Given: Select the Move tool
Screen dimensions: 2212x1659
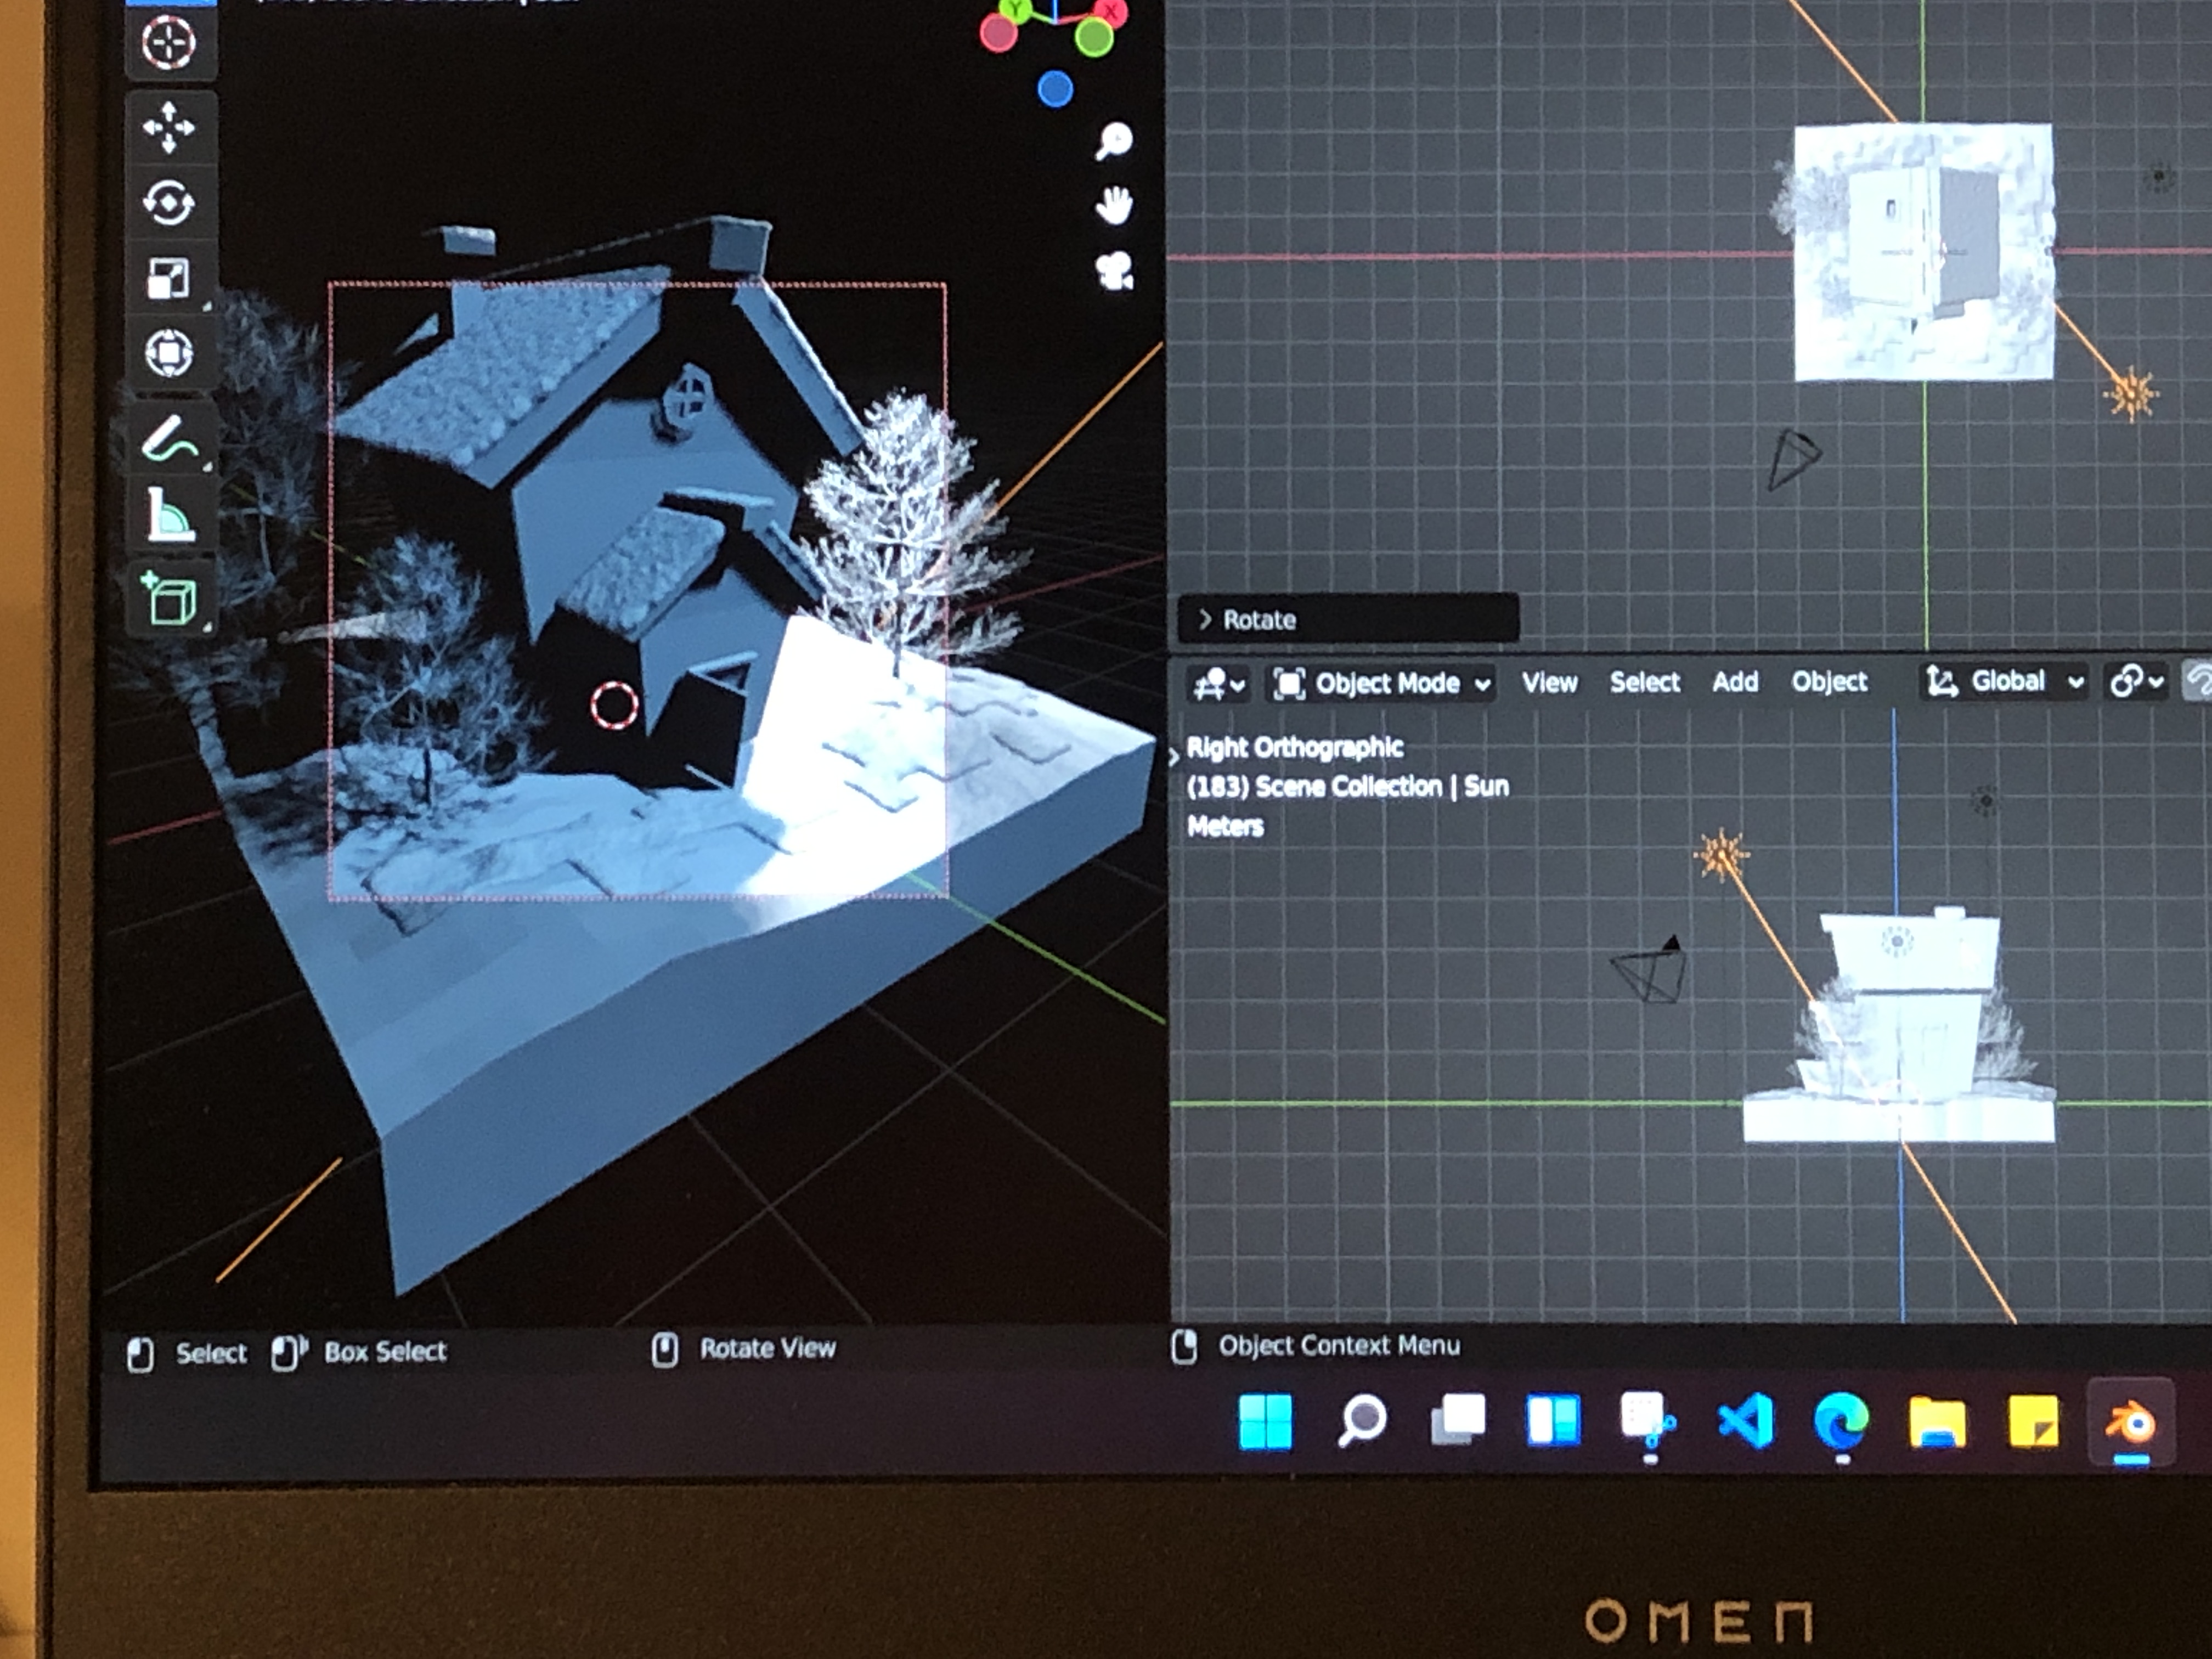Looking at the screenshot, I should coord(169,127).
